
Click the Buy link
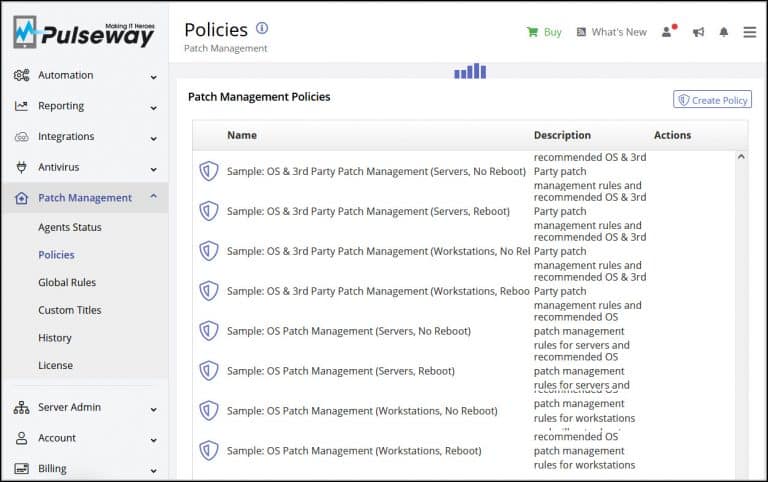click(x=552, y=32)
